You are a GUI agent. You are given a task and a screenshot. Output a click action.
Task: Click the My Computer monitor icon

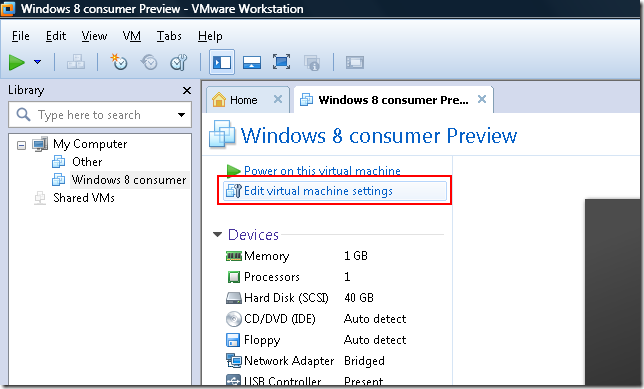click(x=40, y=144)
